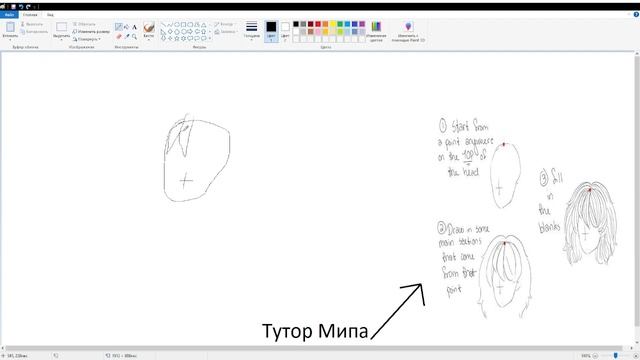Open Edit with Paint 3D

tap(408, 32)
